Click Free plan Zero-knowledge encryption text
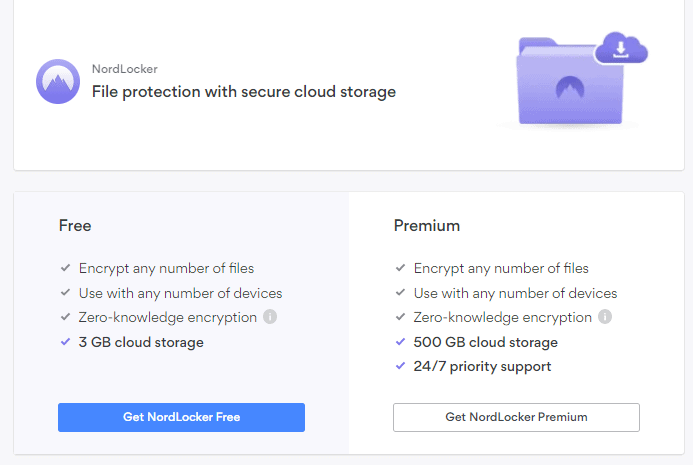 tap(168, 318)
